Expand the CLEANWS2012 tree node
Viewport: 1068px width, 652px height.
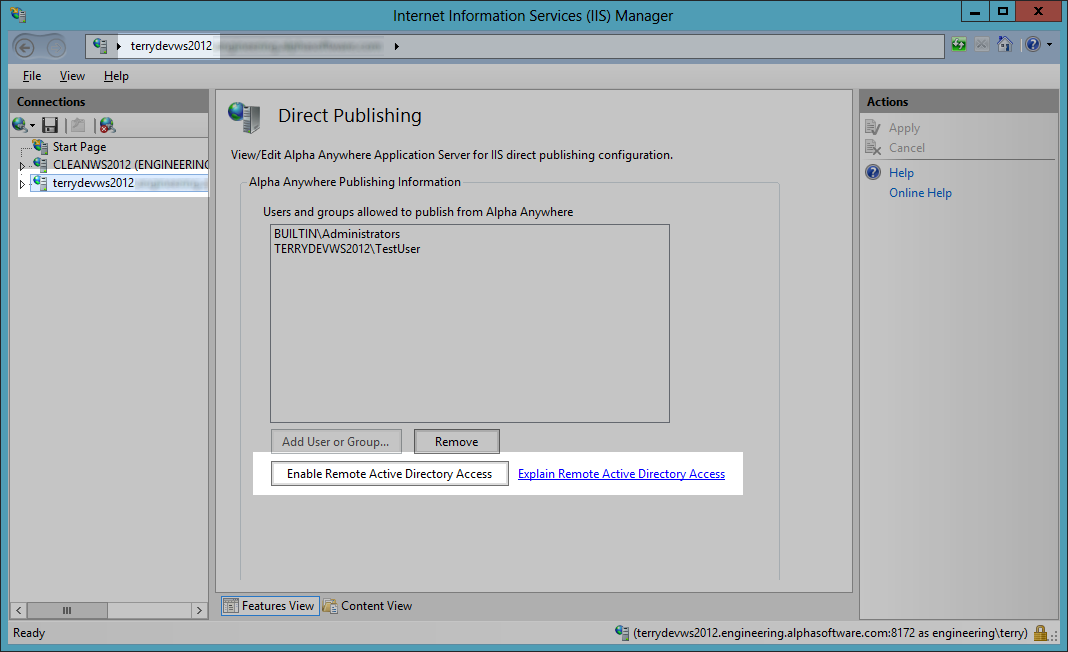[22, 166]
